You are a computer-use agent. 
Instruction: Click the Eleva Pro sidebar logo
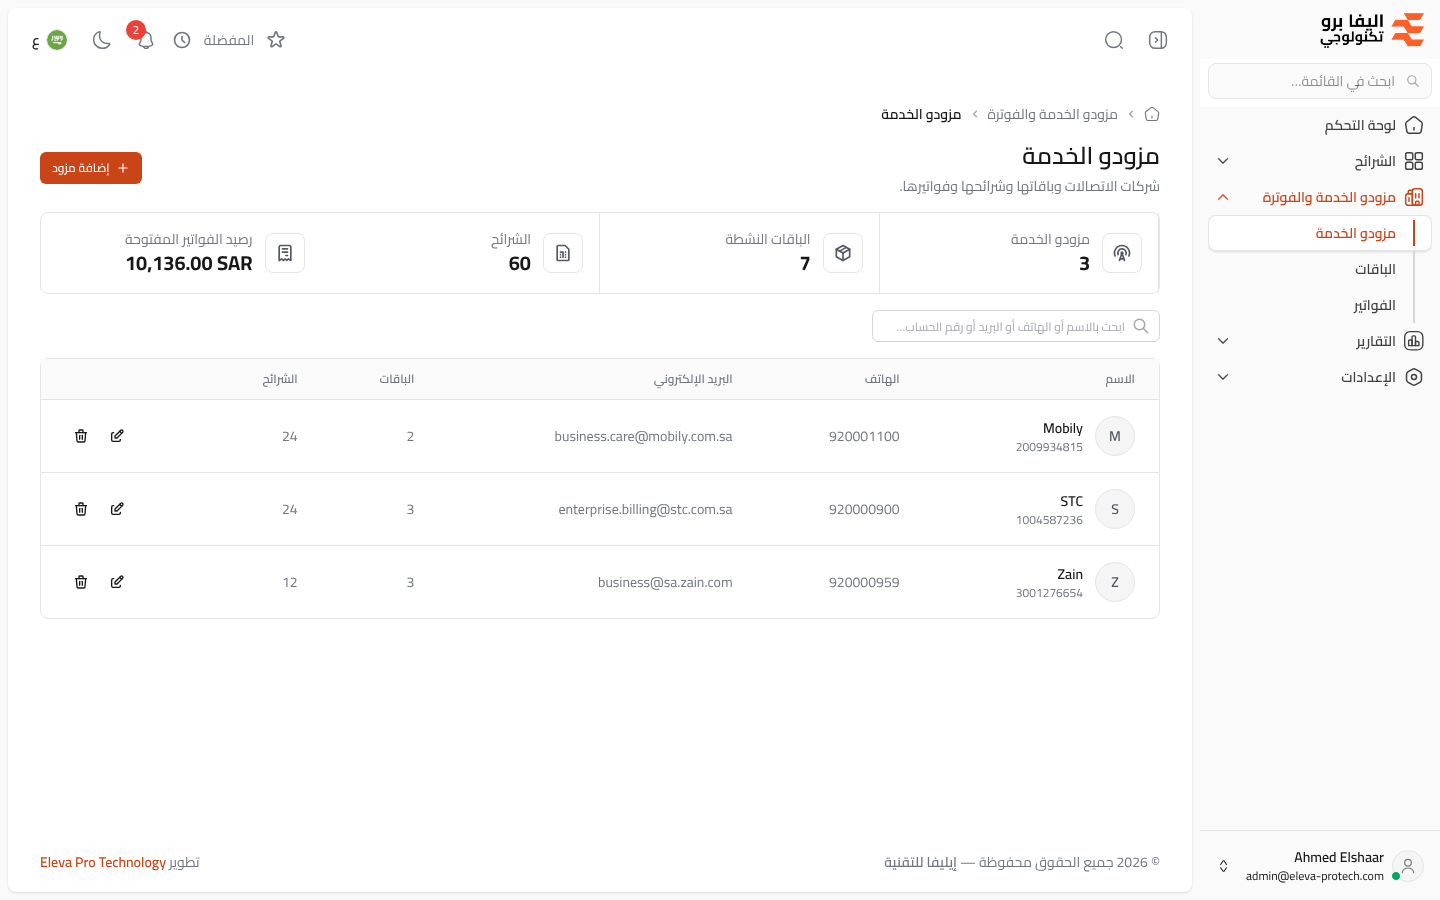tap(1372, 30)
